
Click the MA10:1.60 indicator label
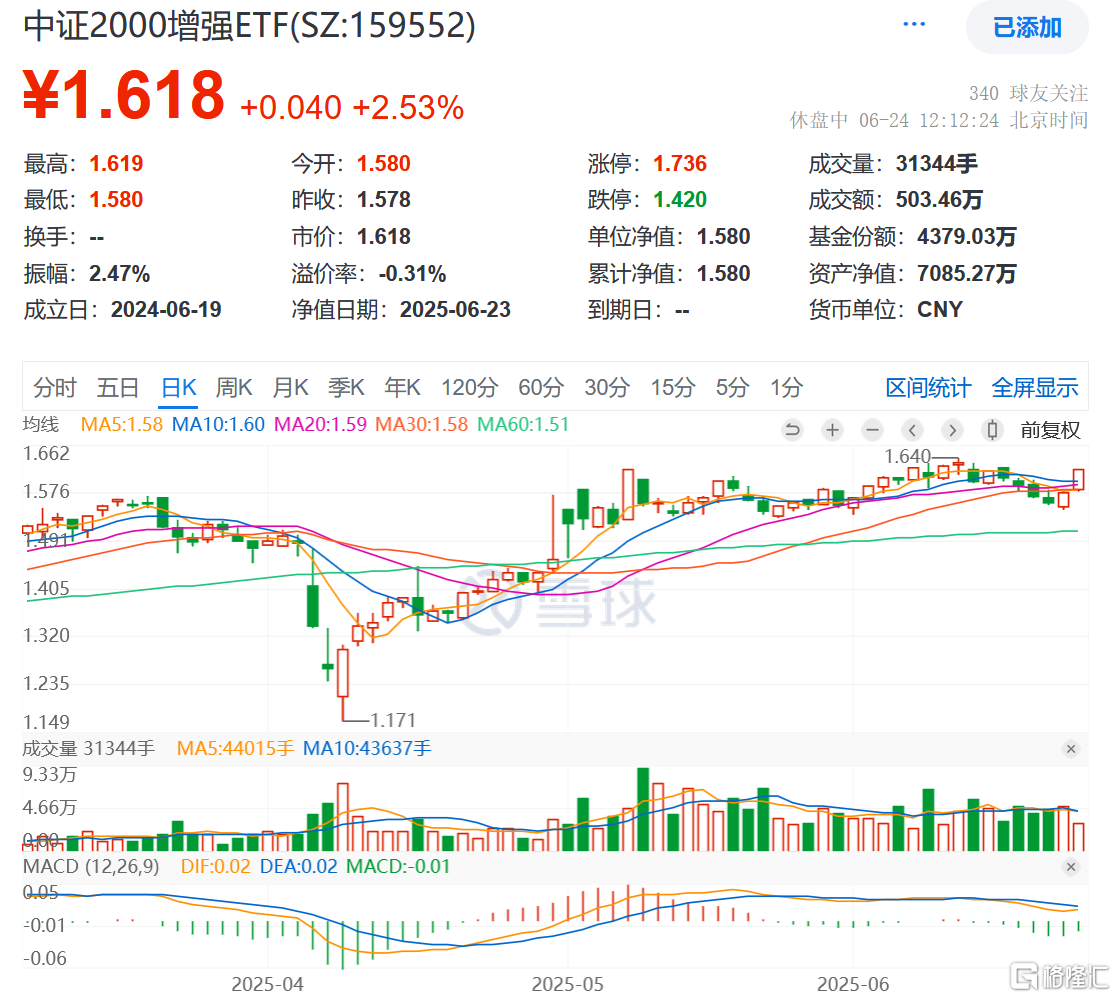pos(219,425)
